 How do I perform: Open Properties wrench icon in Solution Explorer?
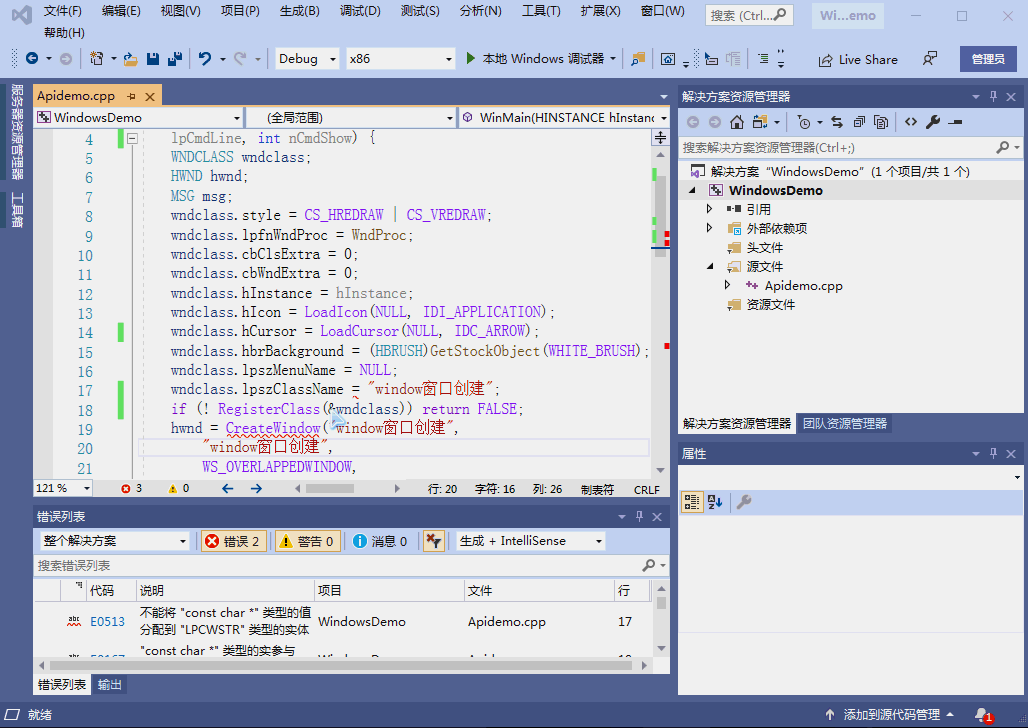click(x=933, y=122)
